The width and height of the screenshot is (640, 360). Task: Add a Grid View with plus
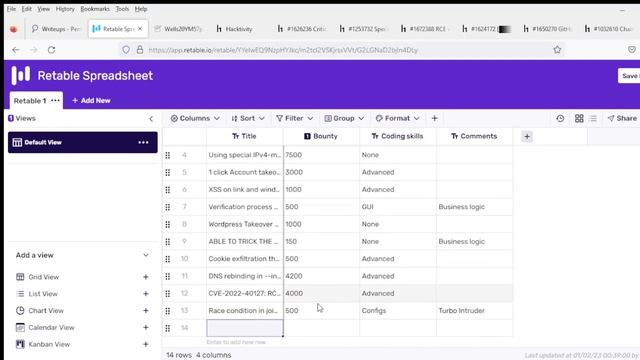pos(146,277)
